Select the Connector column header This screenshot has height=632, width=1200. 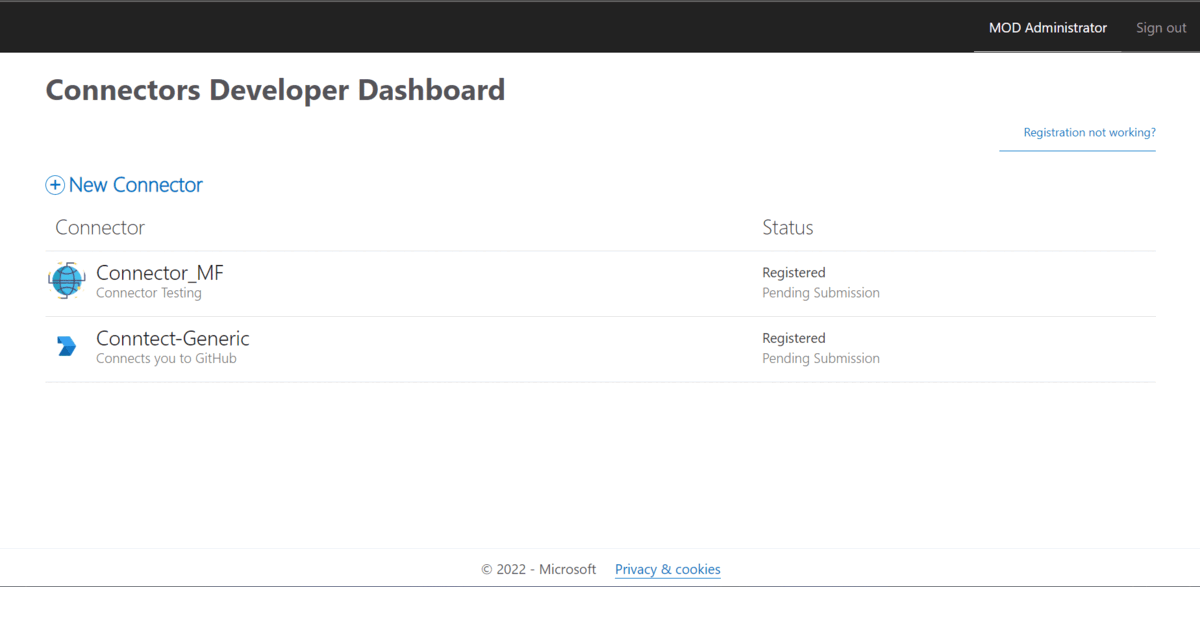[100, 228]
